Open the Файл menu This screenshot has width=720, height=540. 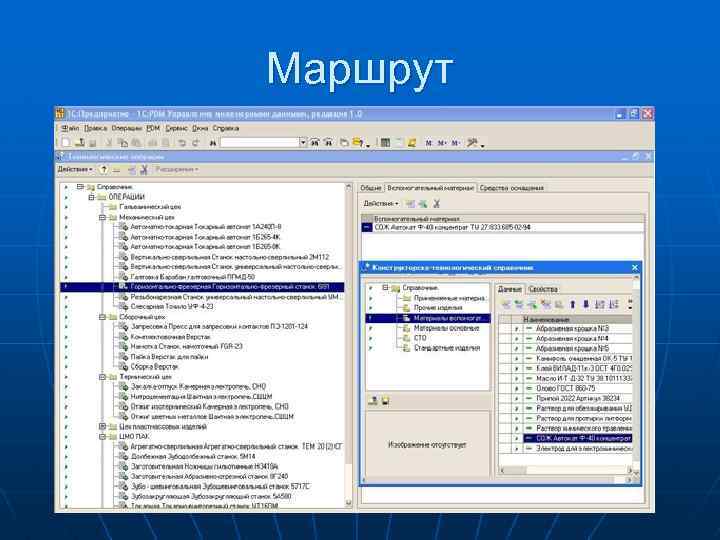click(70, 128)
